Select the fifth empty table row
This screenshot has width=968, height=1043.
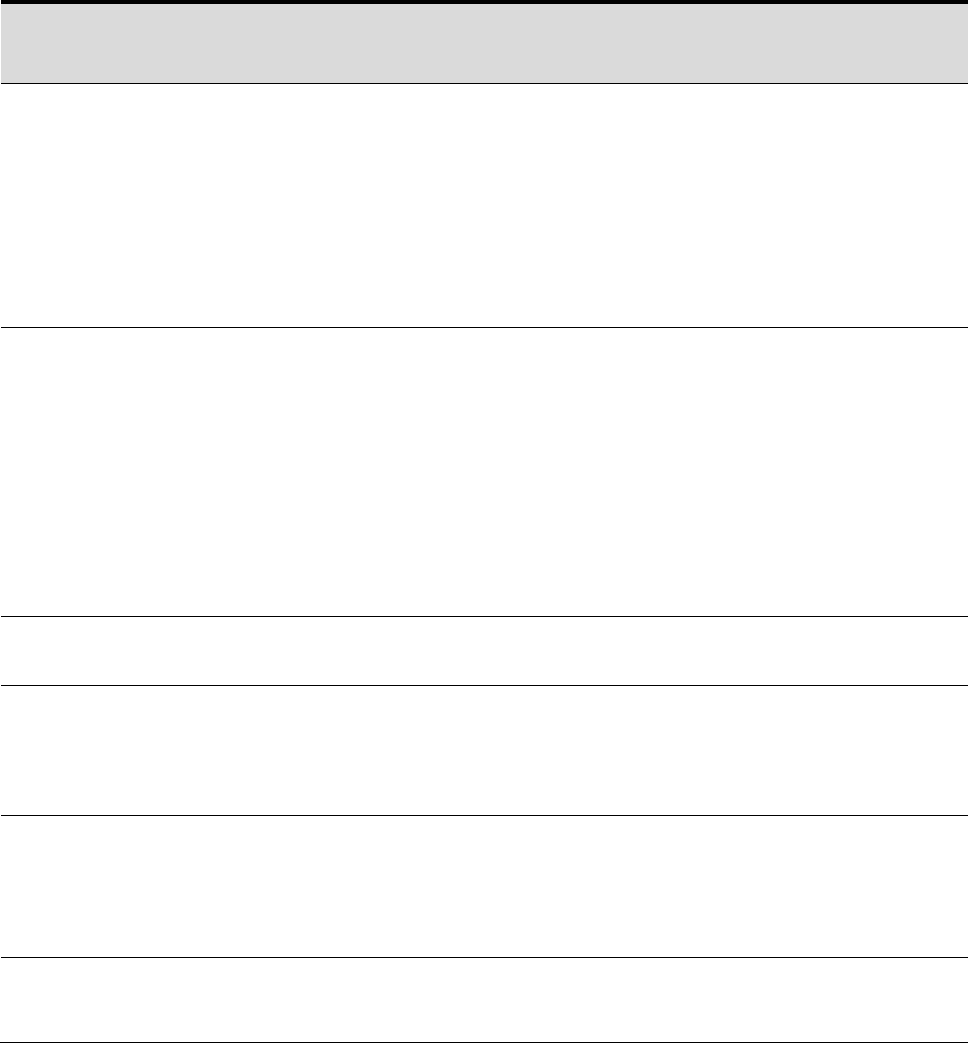(484, 887)
